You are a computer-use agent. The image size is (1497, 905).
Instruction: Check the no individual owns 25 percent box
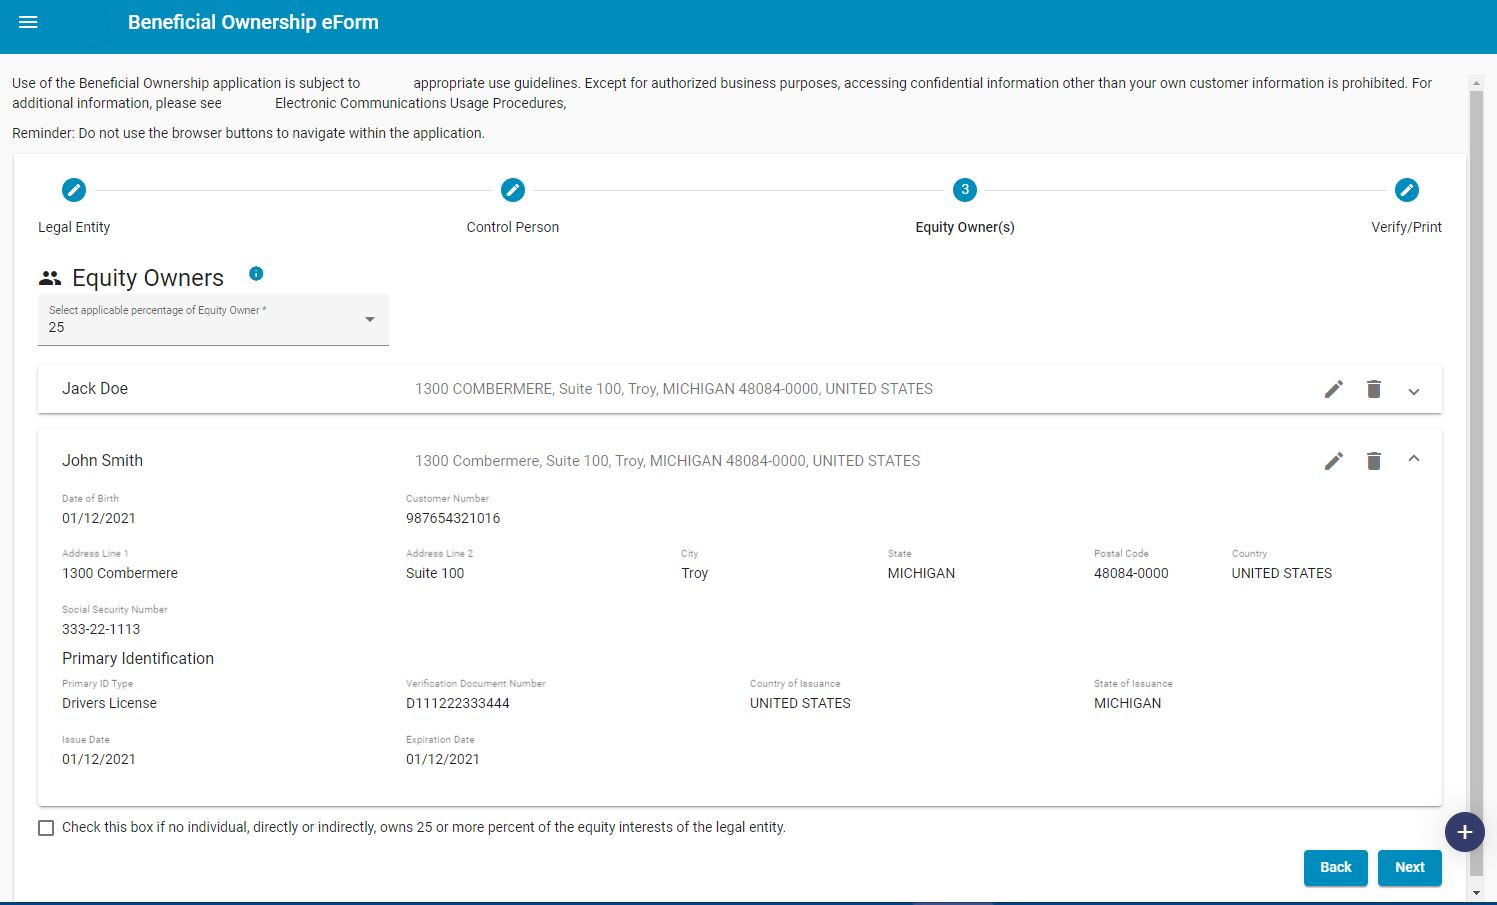46,828
